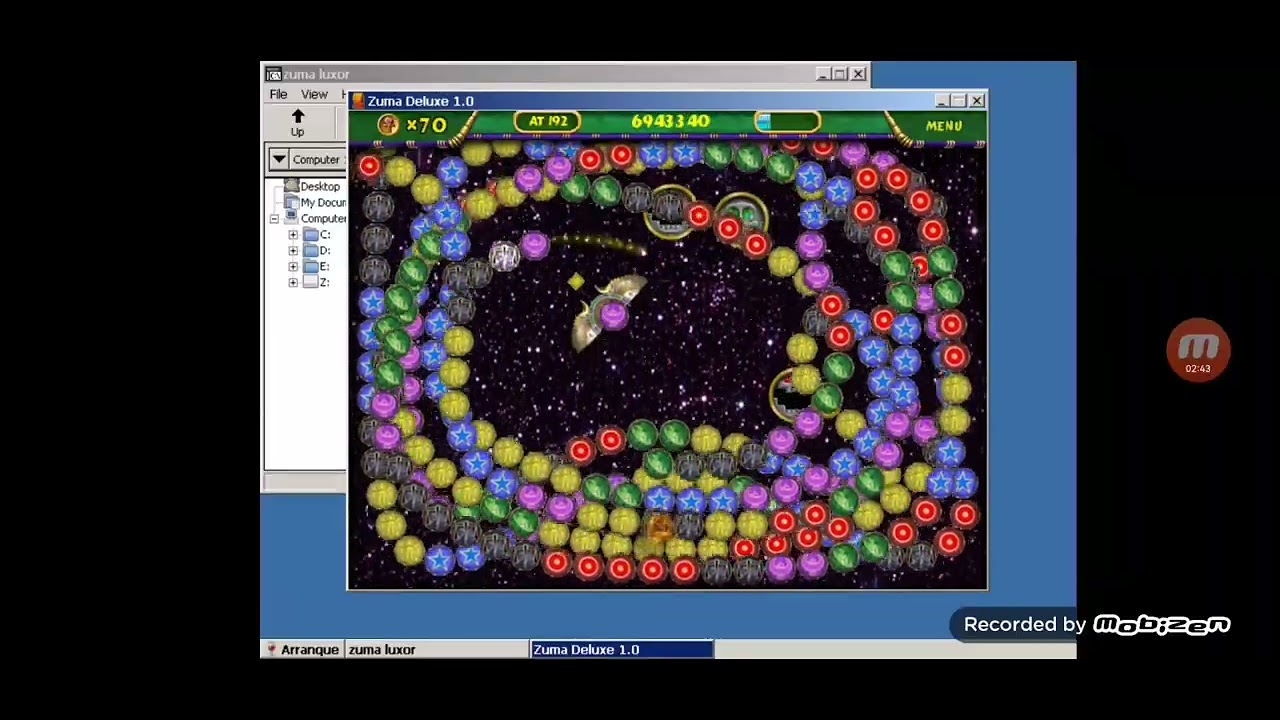This screenshot has height=720, width=1280.
Task: Select the Z: drive label
Action: pos(325,282)
